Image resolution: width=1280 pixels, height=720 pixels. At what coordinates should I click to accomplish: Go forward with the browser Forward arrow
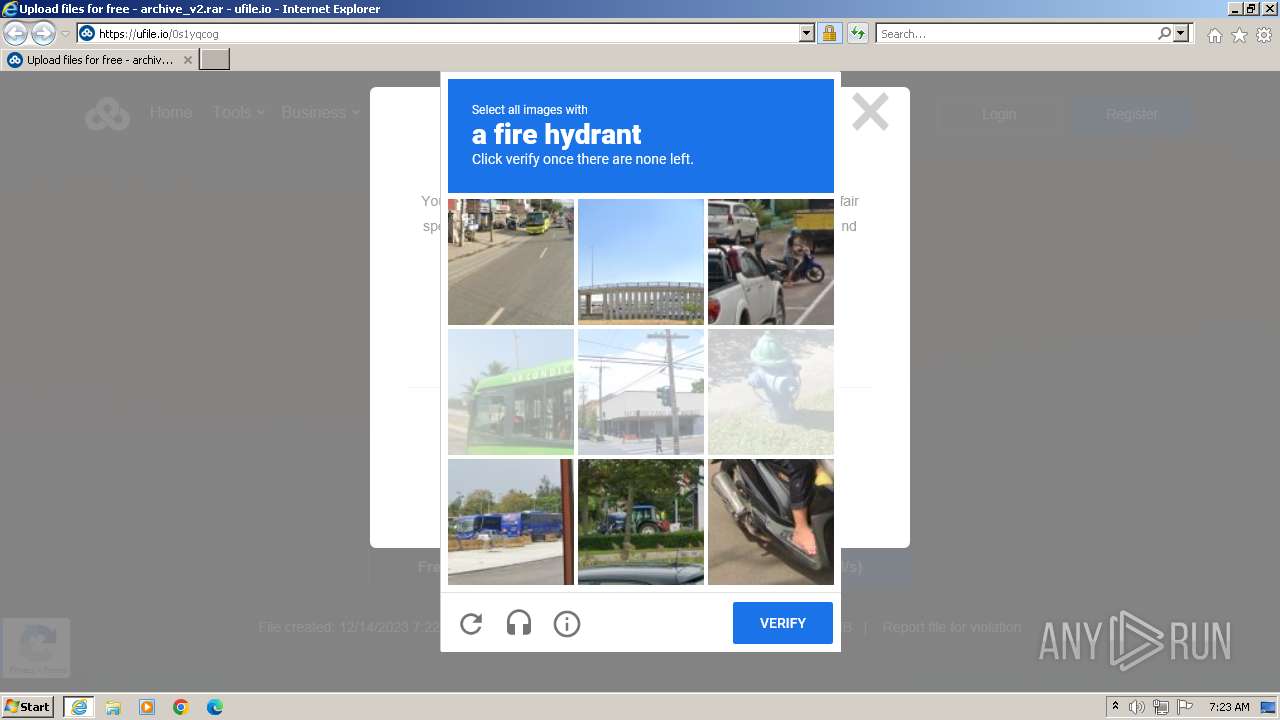click(x=43, y=33)
